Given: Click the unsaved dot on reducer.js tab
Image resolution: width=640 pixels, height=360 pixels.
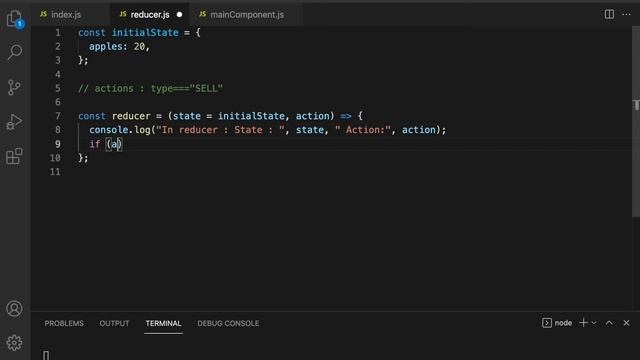Looking at the screenshot, I should pyautogui.click(x=179, y=15).
